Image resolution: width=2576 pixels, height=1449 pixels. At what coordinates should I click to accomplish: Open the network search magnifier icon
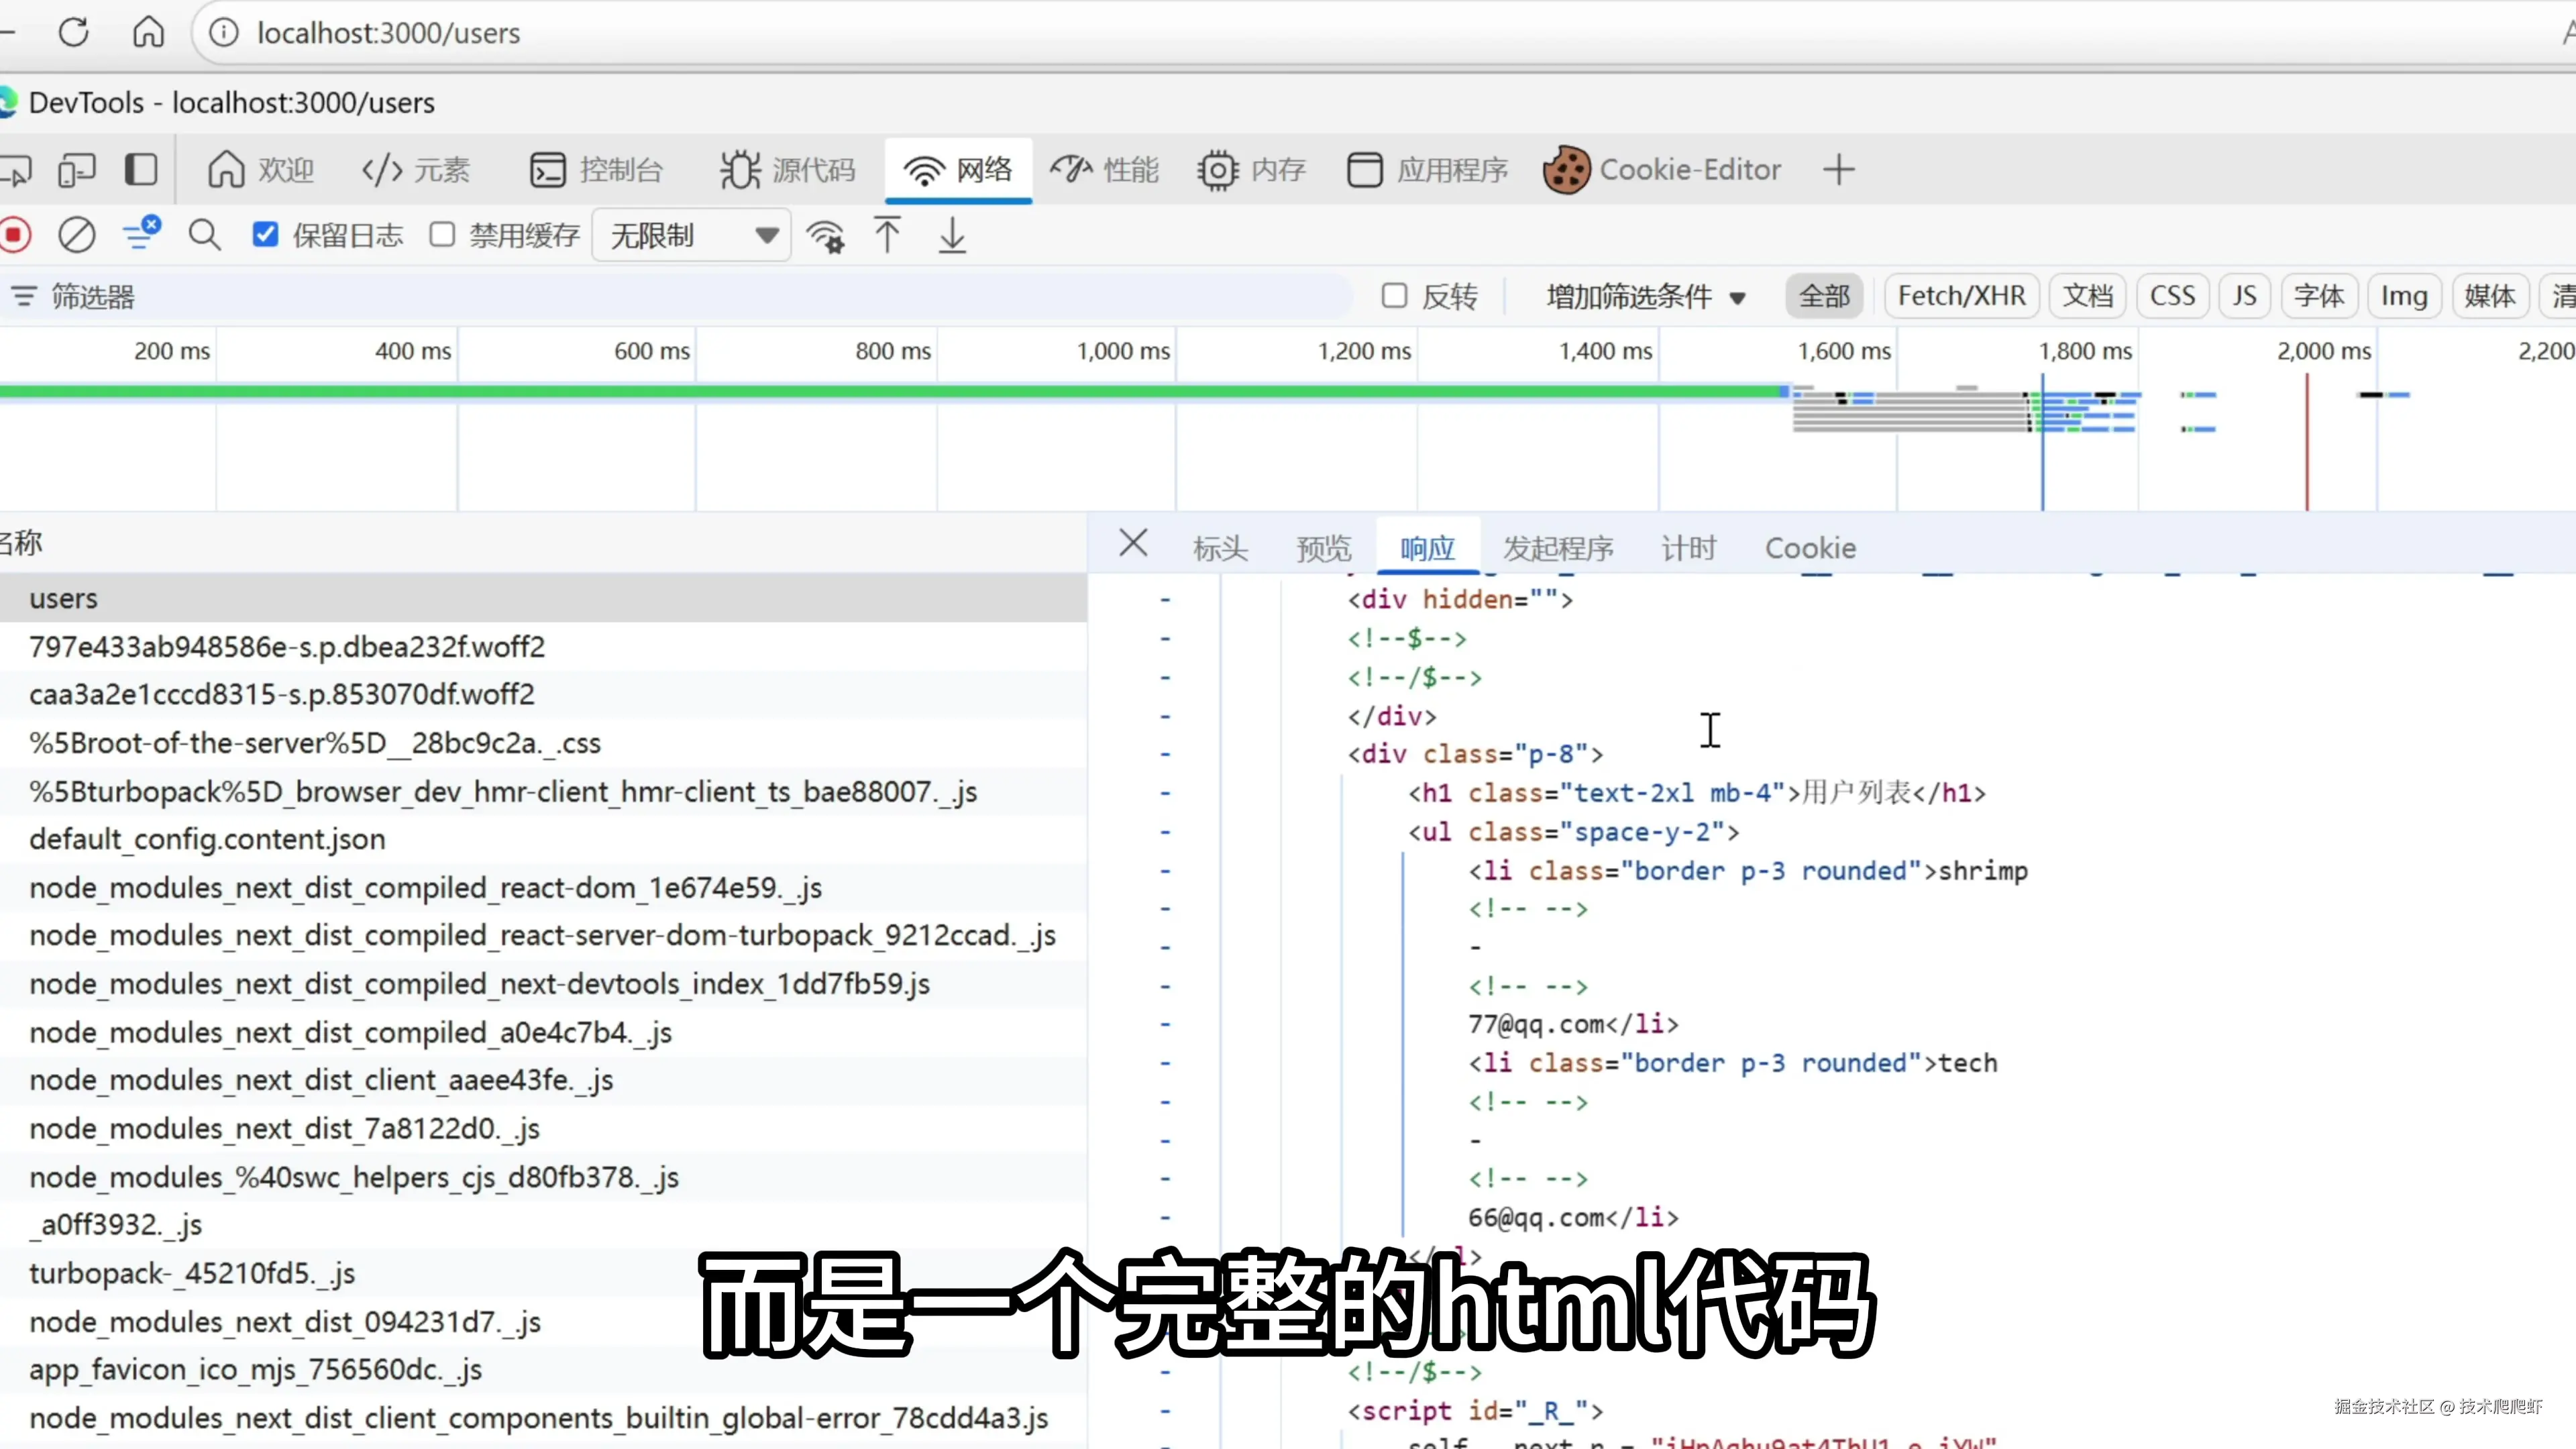pos(204,236)
